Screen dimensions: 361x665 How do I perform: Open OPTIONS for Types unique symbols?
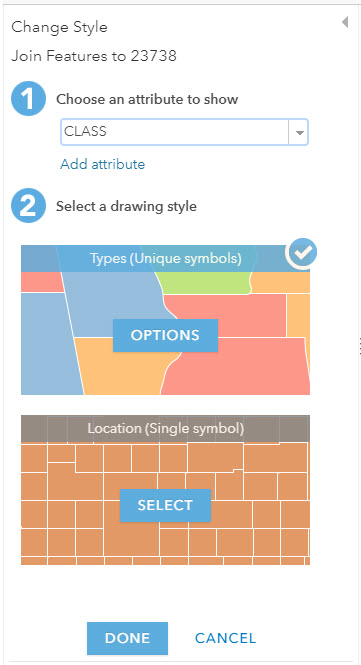click(x=165, y=335)
